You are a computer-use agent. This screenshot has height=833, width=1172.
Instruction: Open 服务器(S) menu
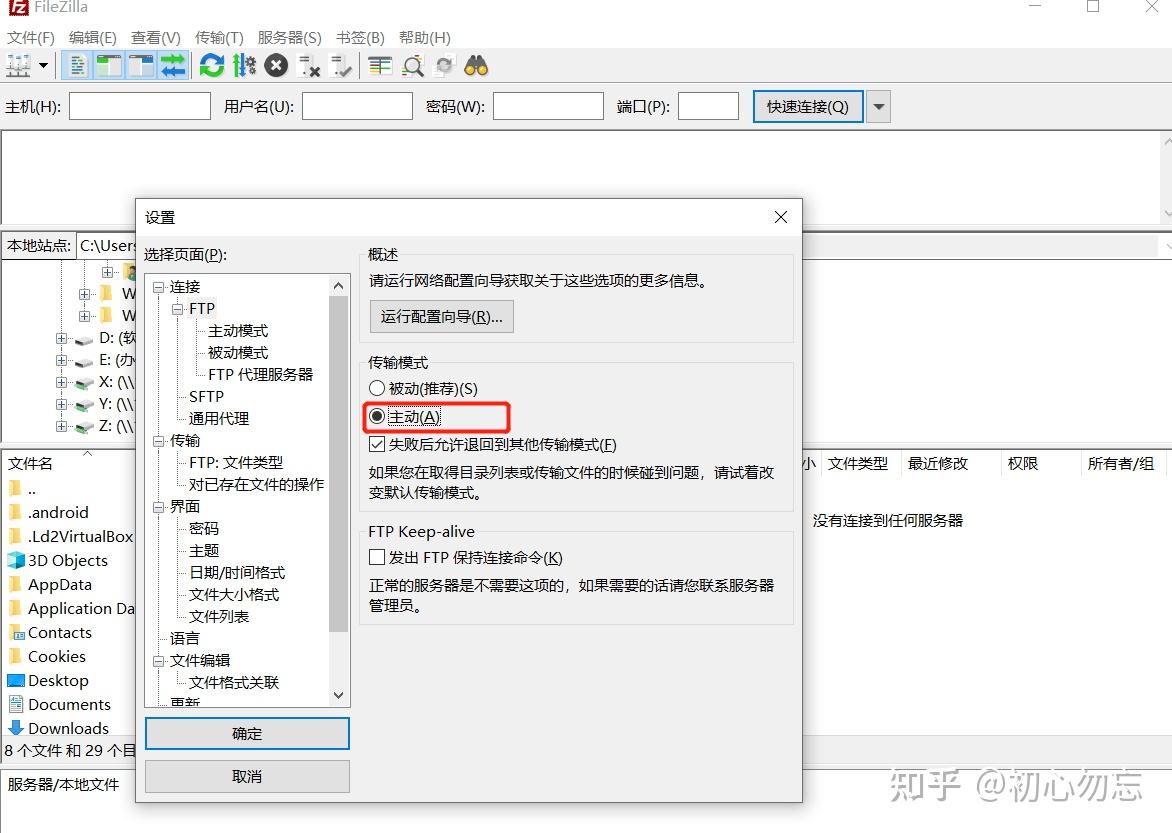pos(289,37)
